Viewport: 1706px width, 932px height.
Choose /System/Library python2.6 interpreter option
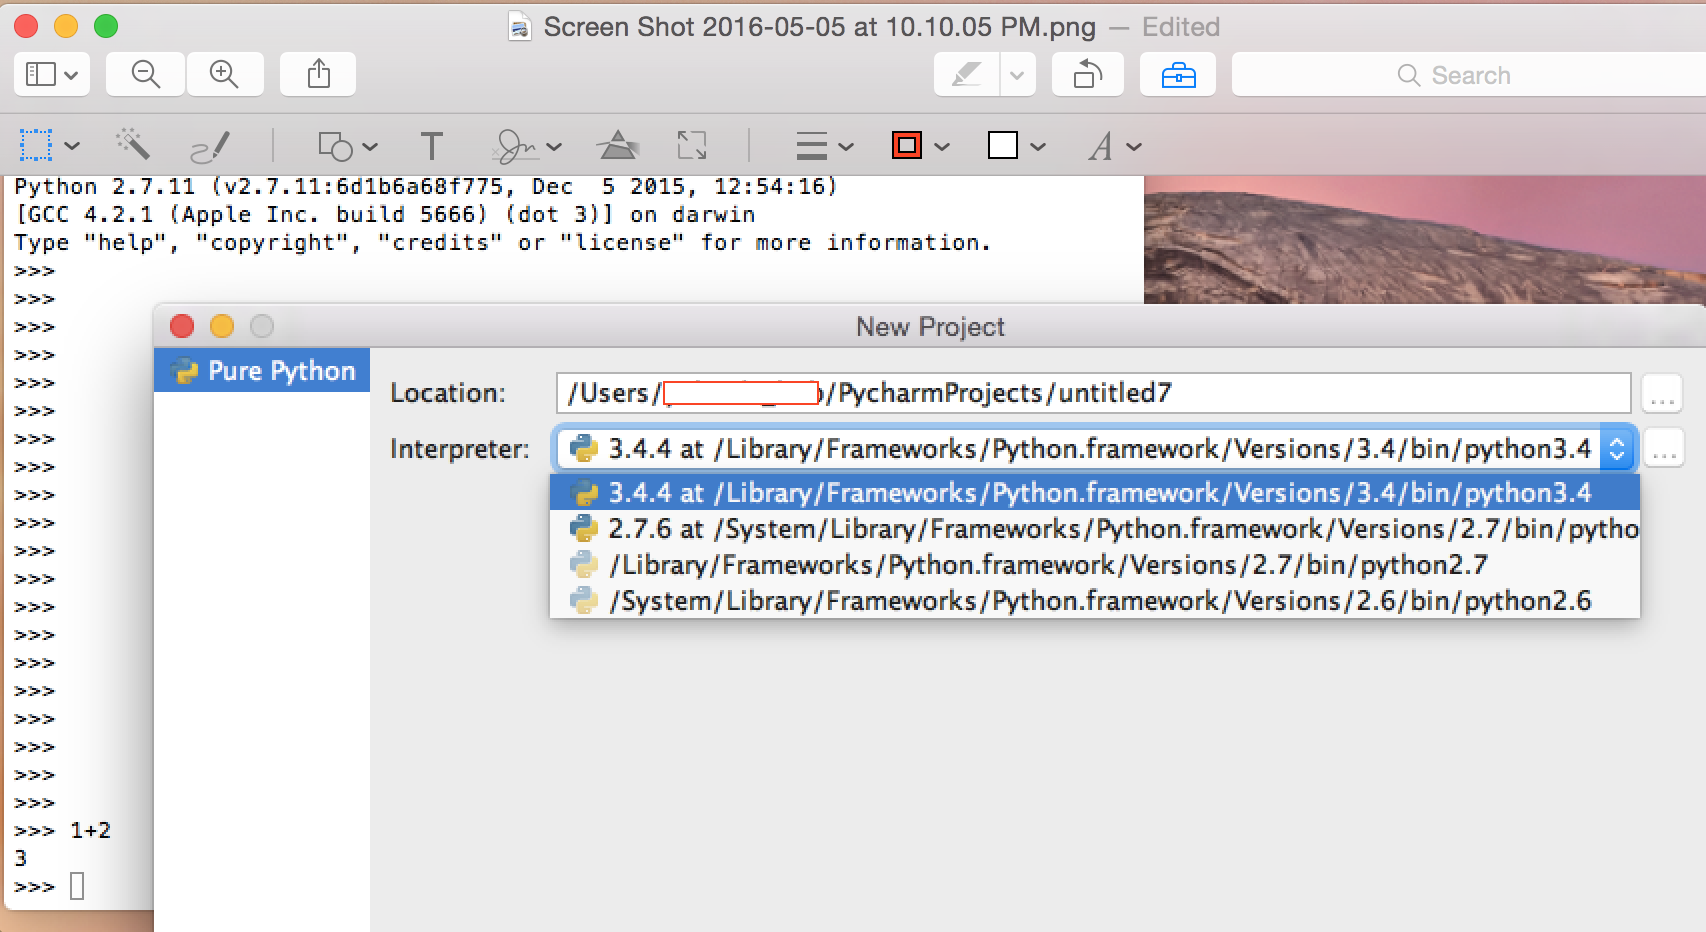(1095, 601)
